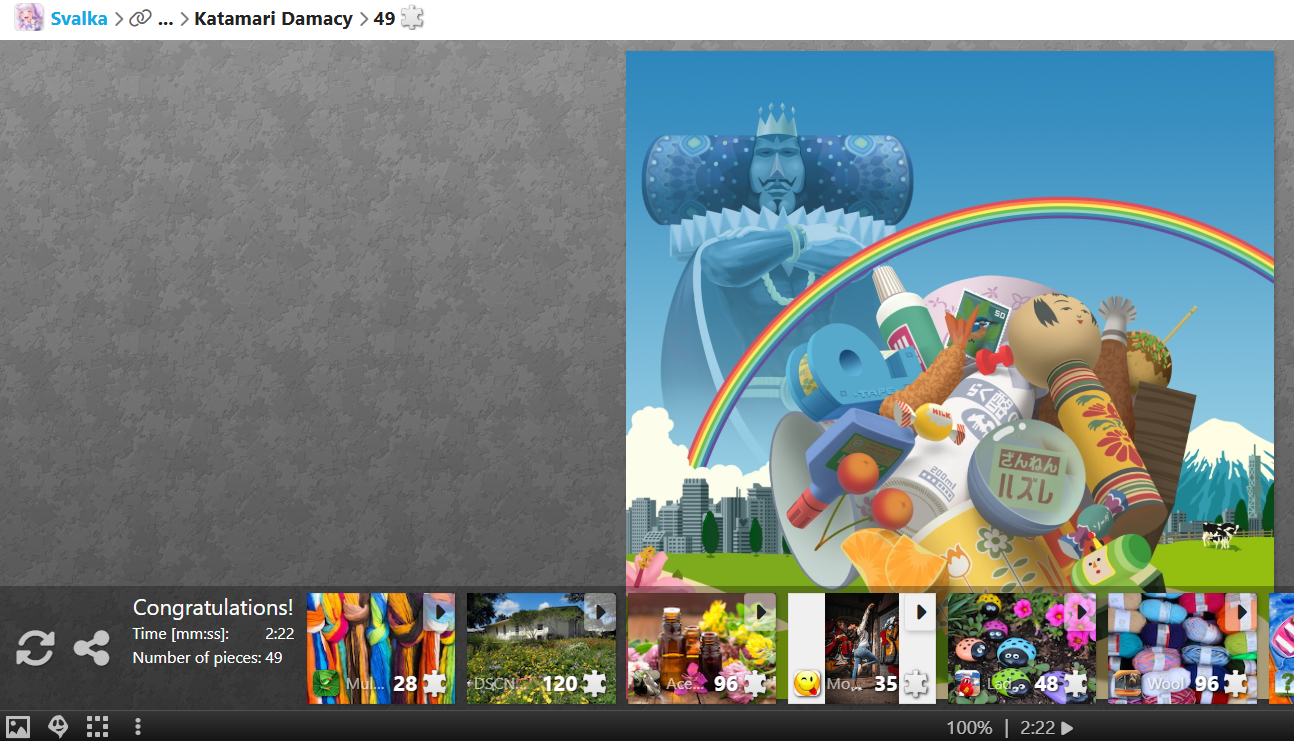The width and height of the screenshot is (1294, 741).
Task: Click the chain link icon in breadcrumb
Action: (x=141, y=18)
